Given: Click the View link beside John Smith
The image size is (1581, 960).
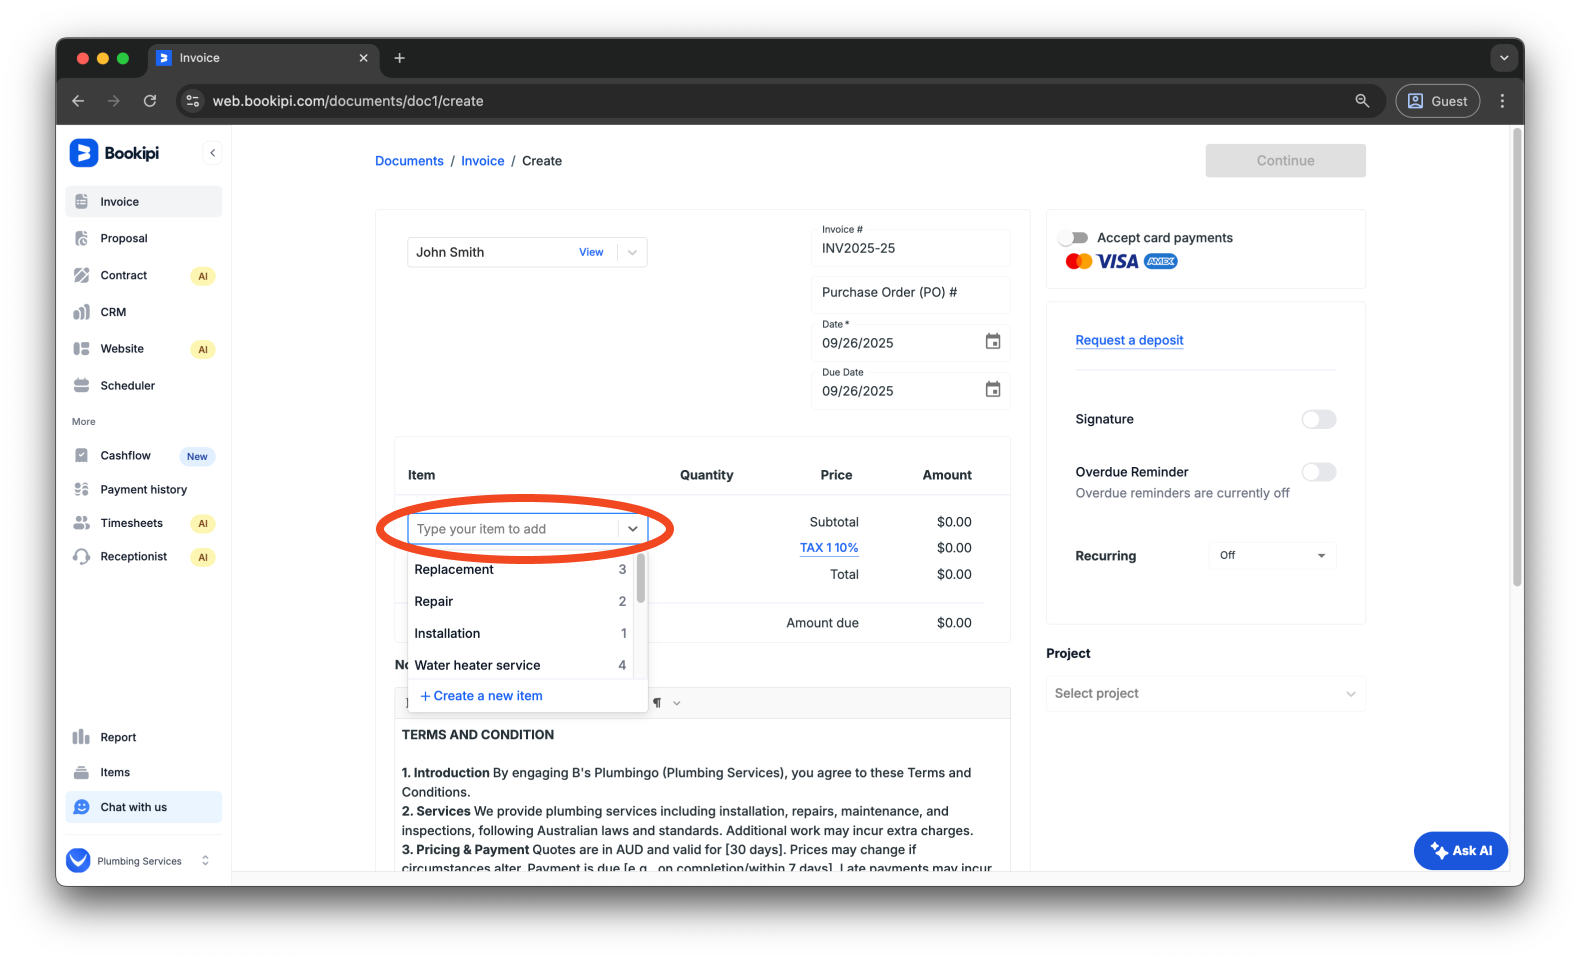Looking at the screenshot, I should tap(591, 252).
